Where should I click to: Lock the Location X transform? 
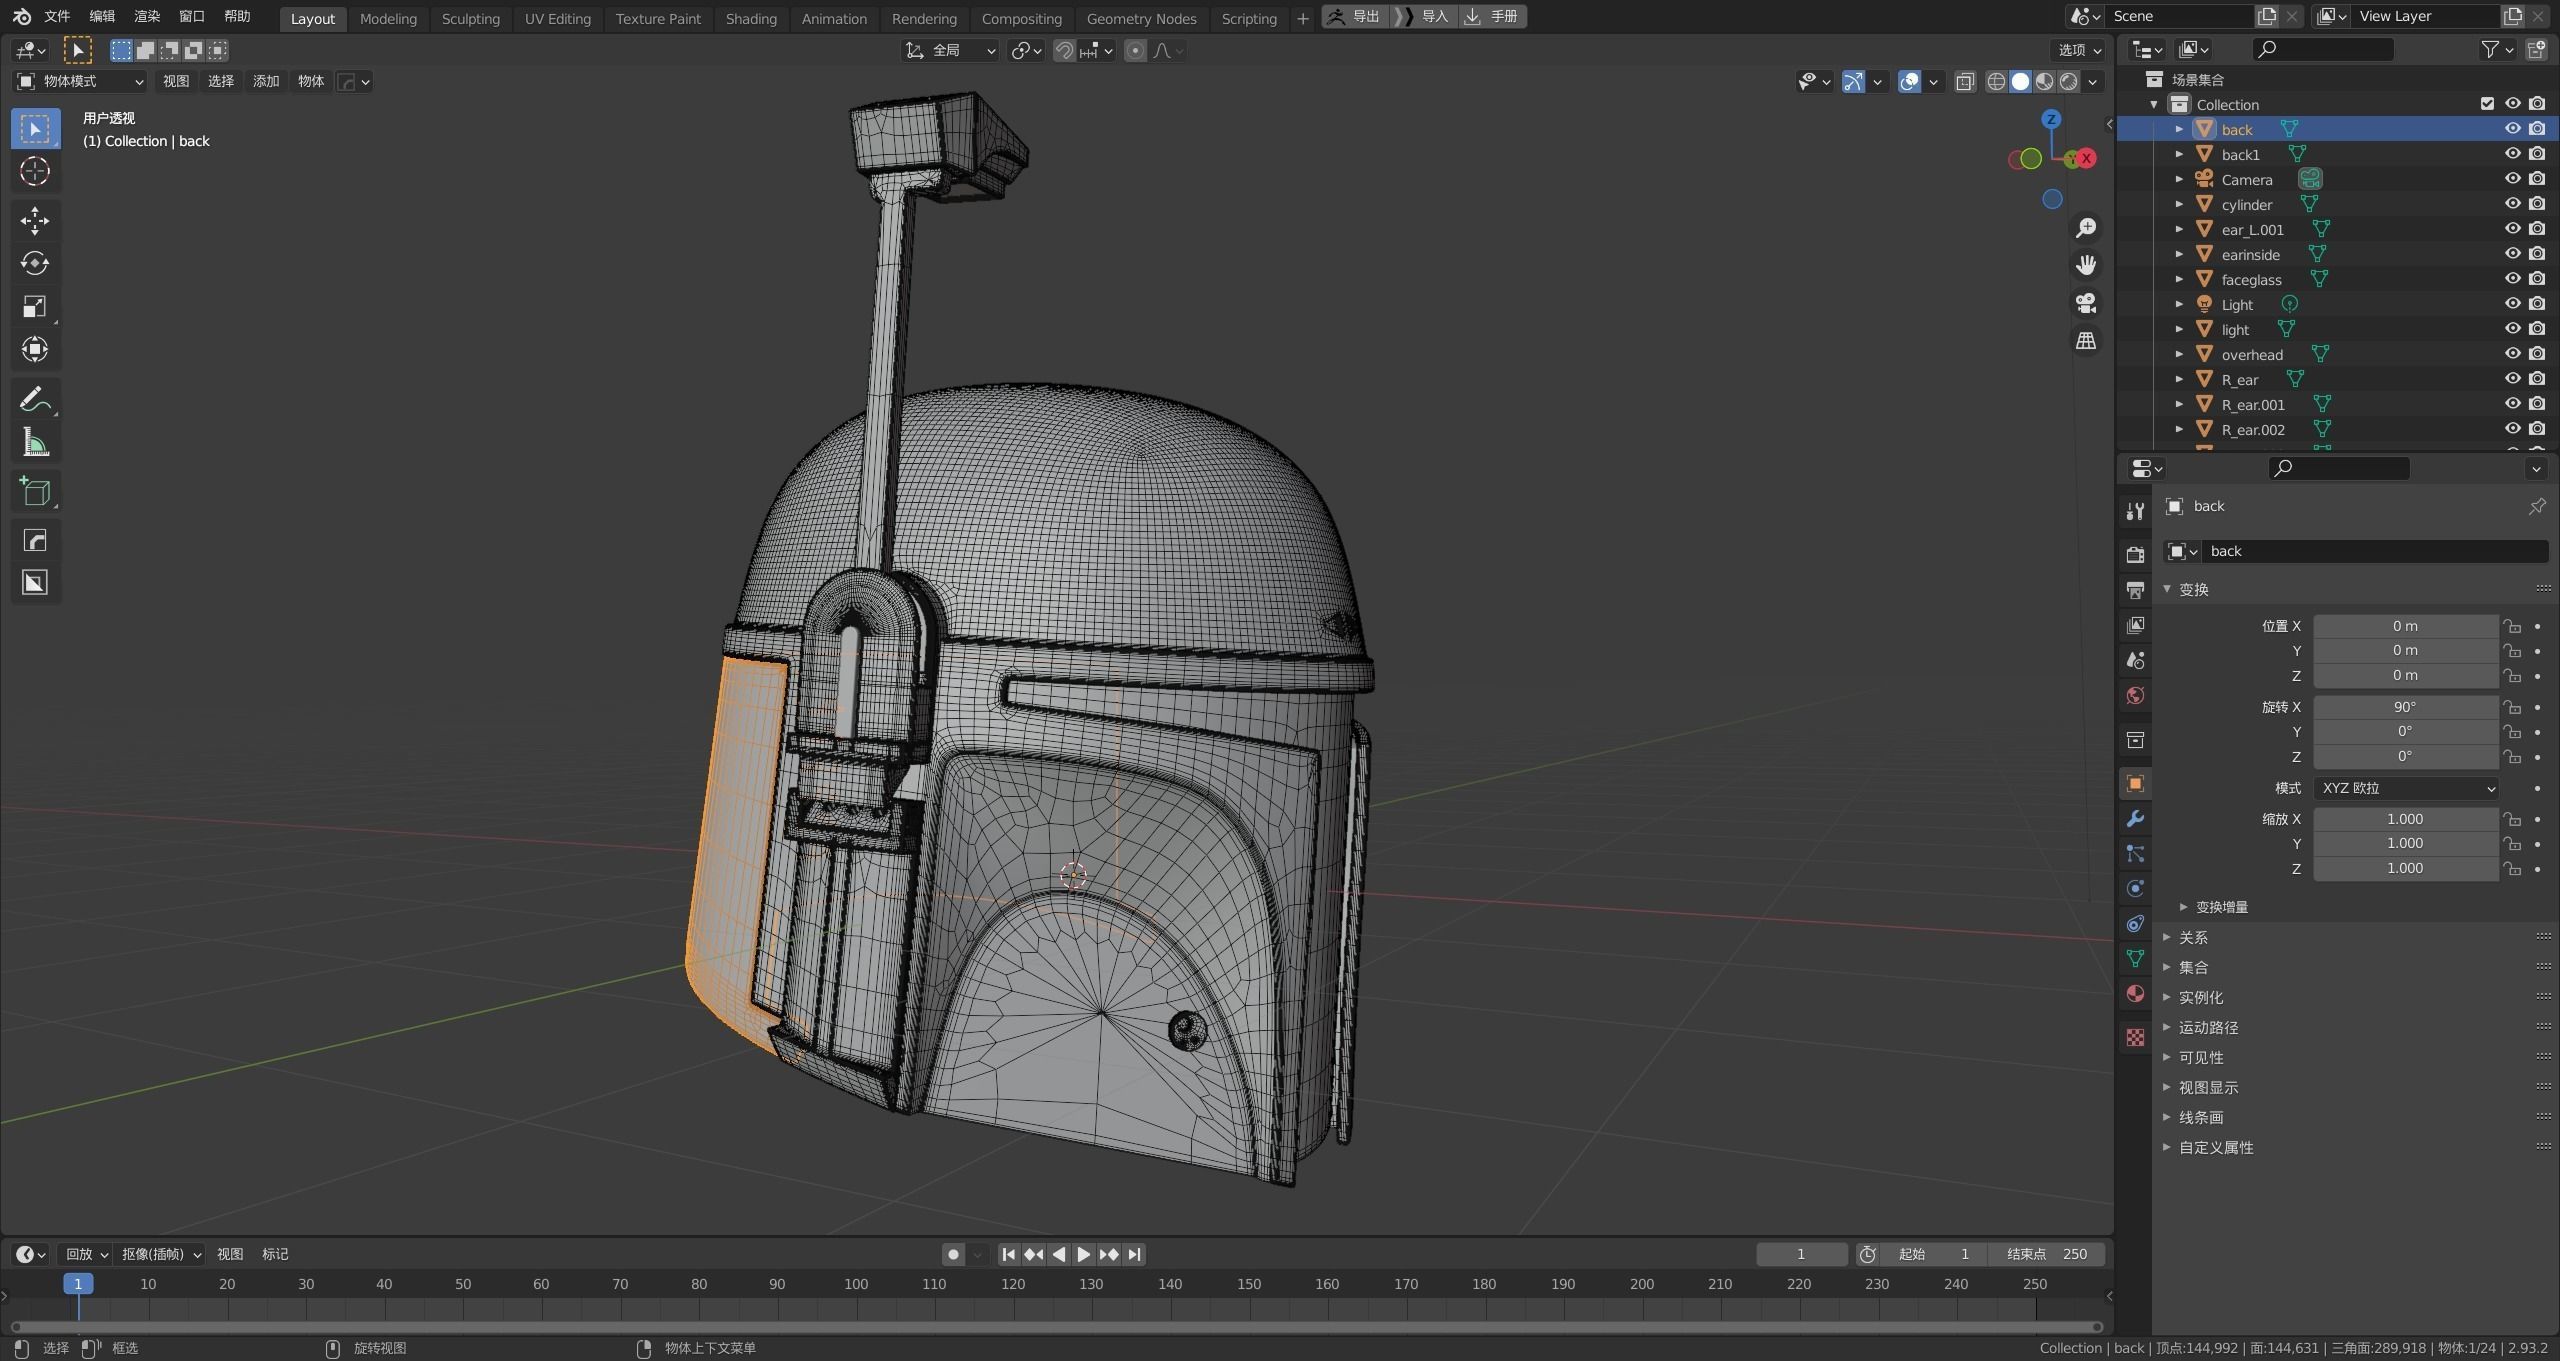pyautogui.click(x=2512, y=626)
